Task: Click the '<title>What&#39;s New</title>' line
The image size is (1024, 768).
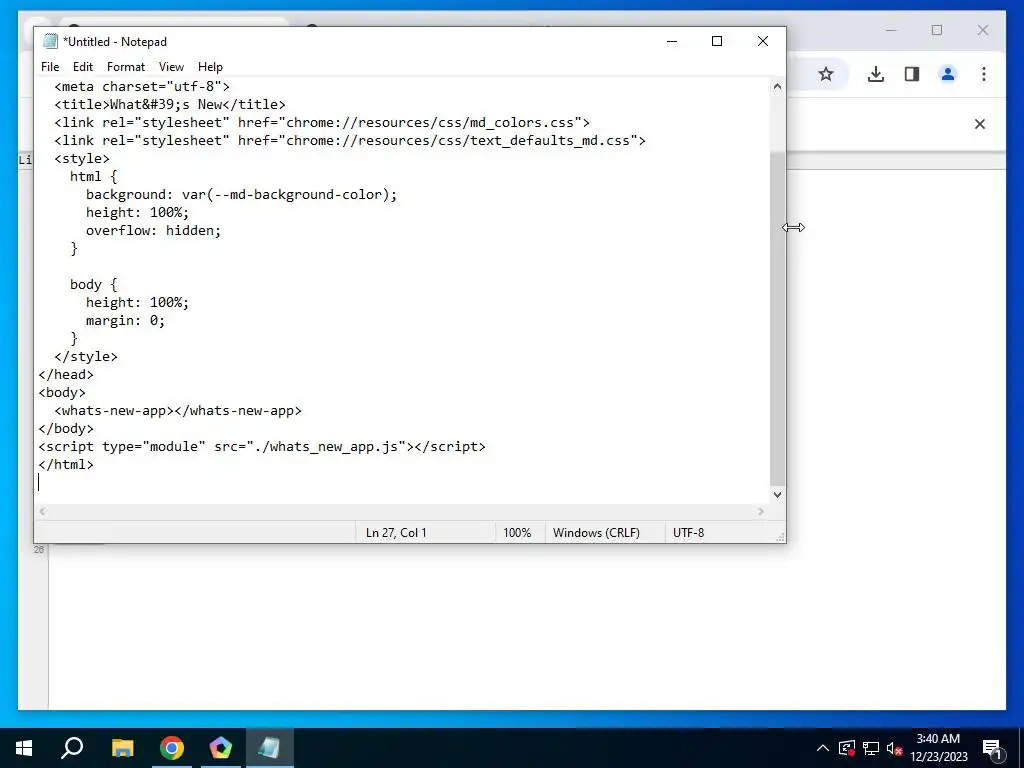Action: tap(170, 104)
